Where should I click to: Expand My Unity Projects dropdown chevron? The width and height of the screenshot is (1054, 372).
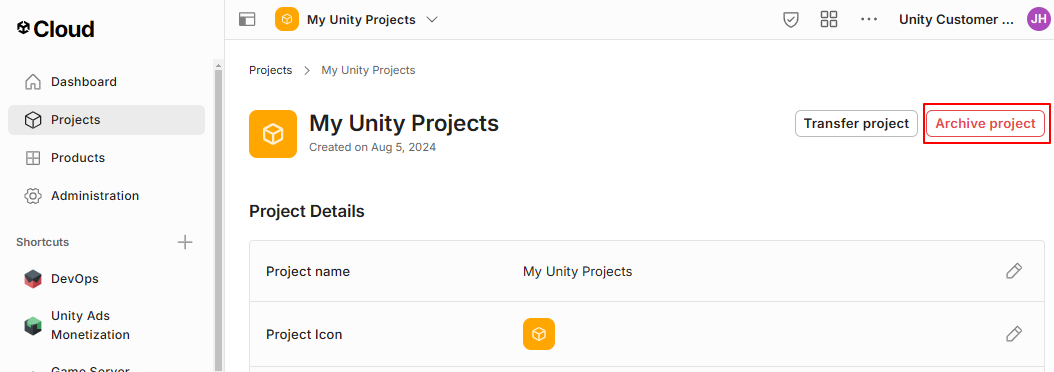pos(432,20)
